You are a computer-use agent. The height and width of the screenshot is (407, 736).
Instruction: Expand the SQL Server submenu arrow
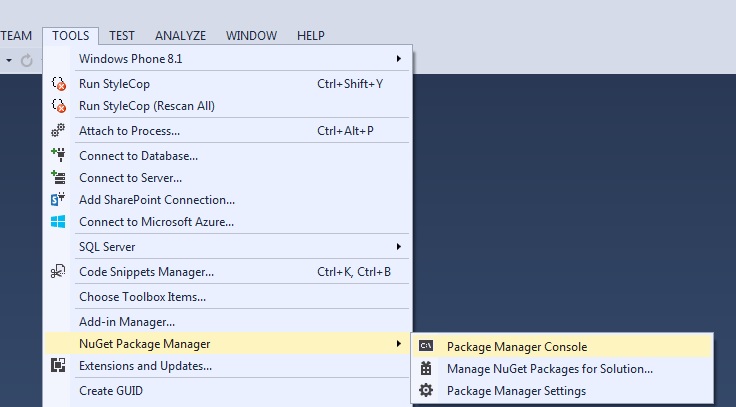coord(399,246)
